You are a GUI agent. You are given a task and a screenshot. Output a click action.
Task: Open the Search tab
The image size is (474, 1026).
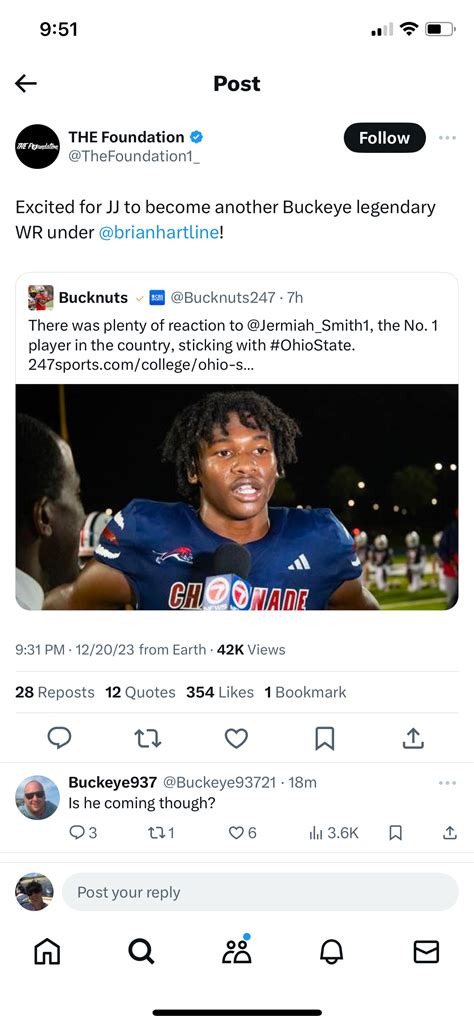[141, 951]
